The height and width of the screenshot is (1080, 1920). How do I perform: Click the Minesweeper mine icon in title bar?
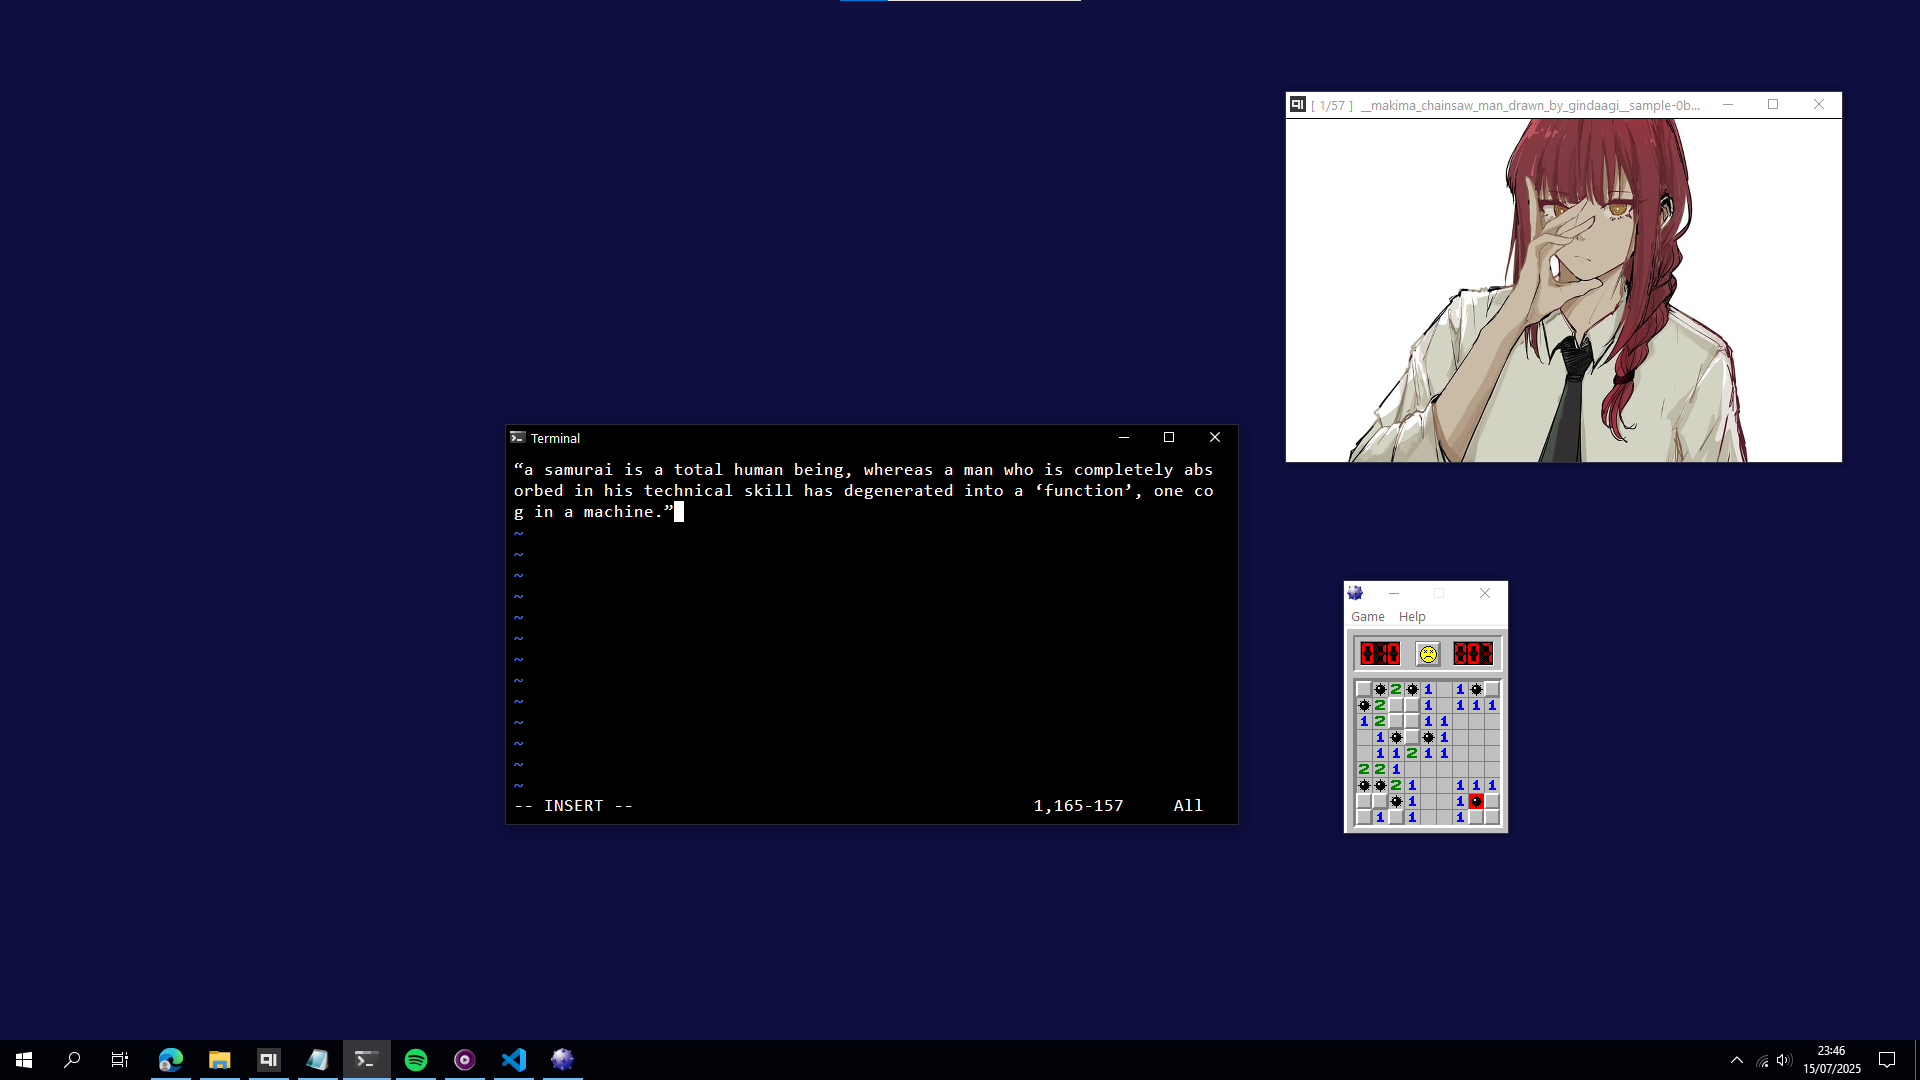(1356, 593)
